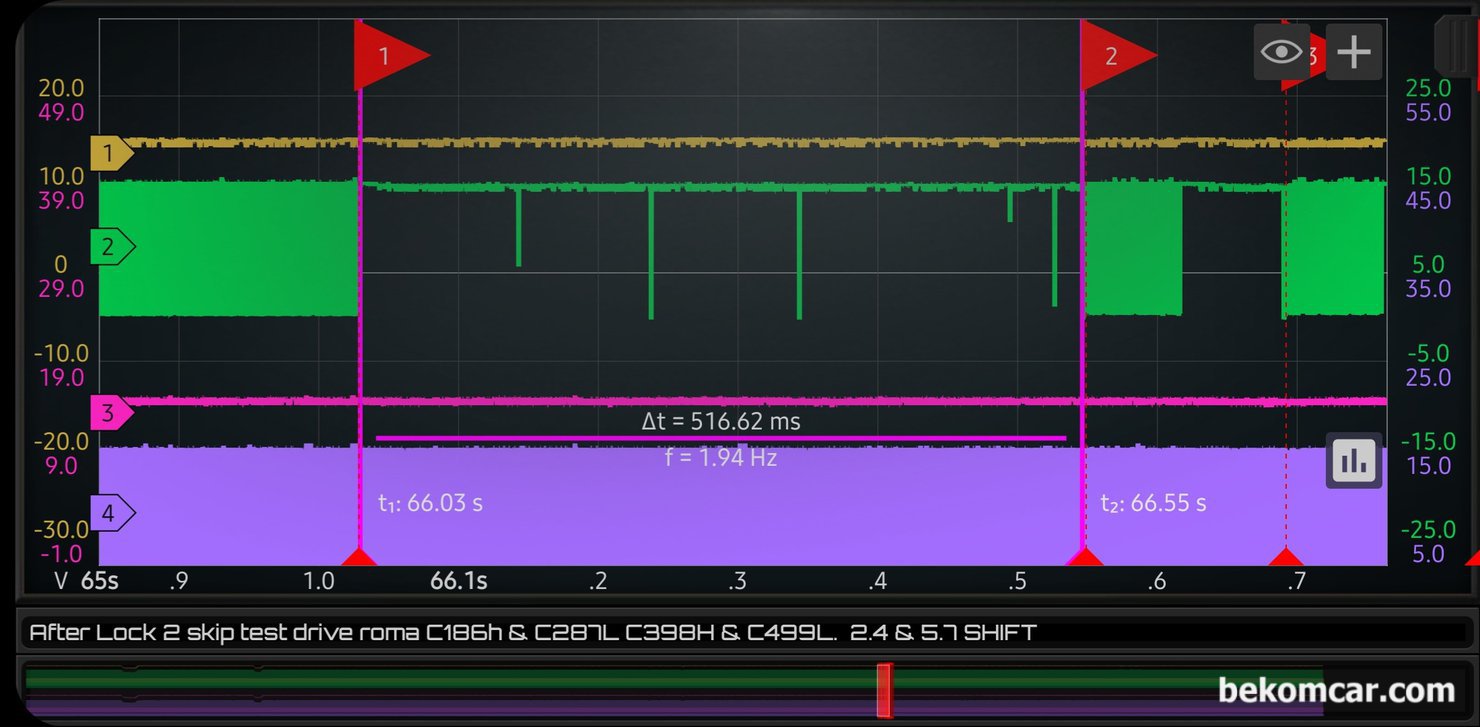Click red triangle handle at dashed cursor
The image size is (1480, 727).
pyautogui.click(x=1286, y=557)
